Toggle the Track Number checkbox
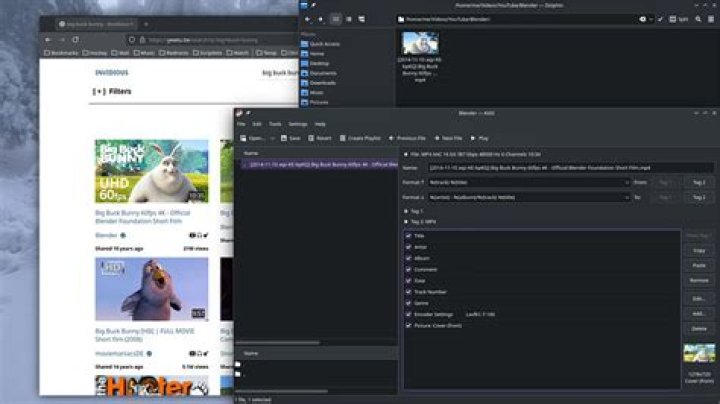 point(409,292)
